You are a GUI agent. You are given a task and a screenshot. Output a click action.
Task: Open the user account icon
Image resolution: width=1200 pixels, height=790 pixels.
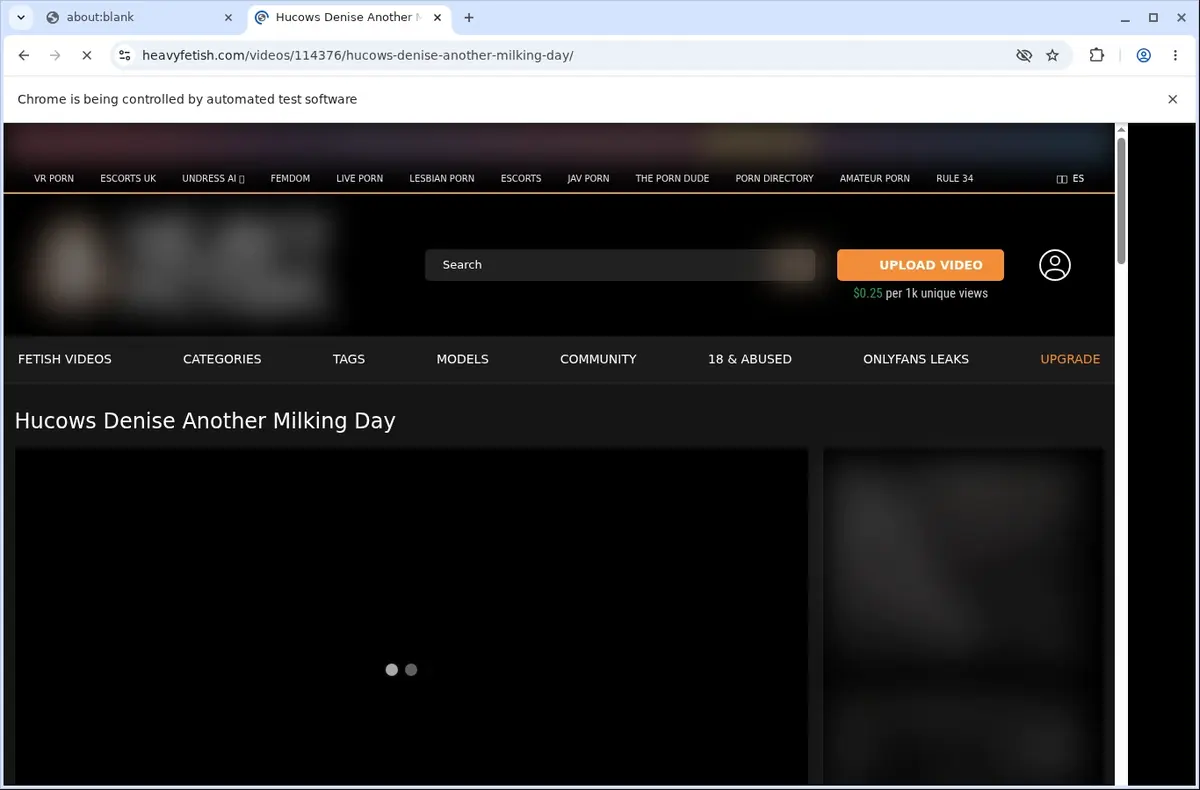click(x=1055, y=265)
